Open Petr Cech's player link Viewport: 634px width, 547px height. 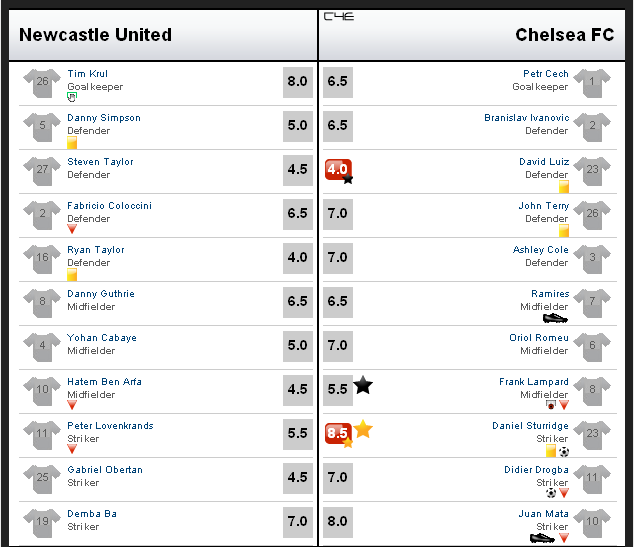click(x=545, y=74)
